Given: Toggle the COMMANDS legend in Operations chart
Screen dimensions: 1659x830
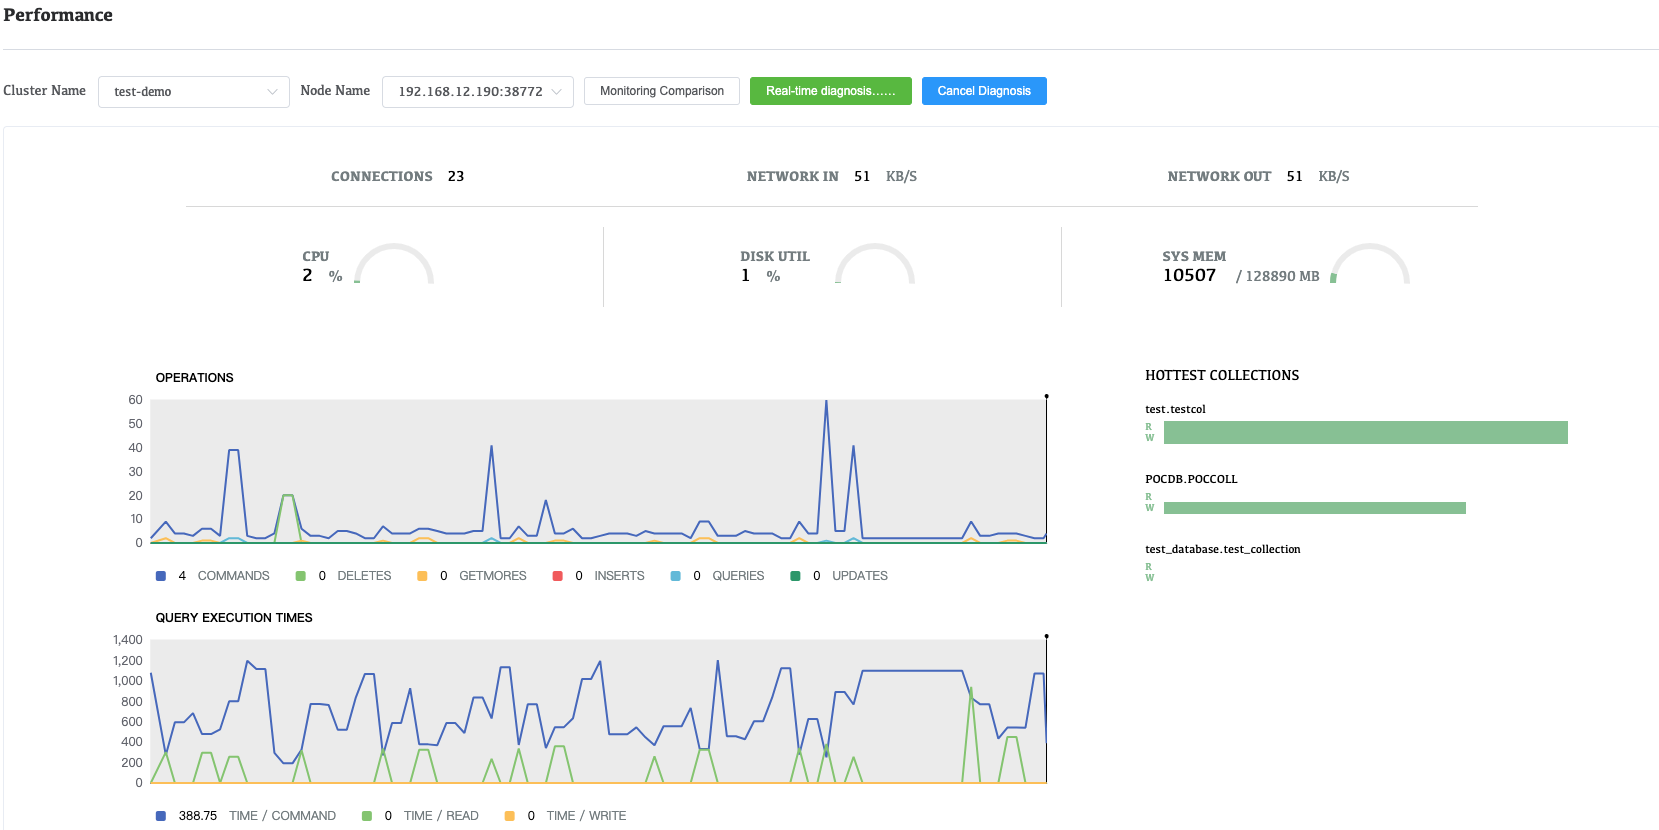Looking at the screenshot, I should pos(213,576).
